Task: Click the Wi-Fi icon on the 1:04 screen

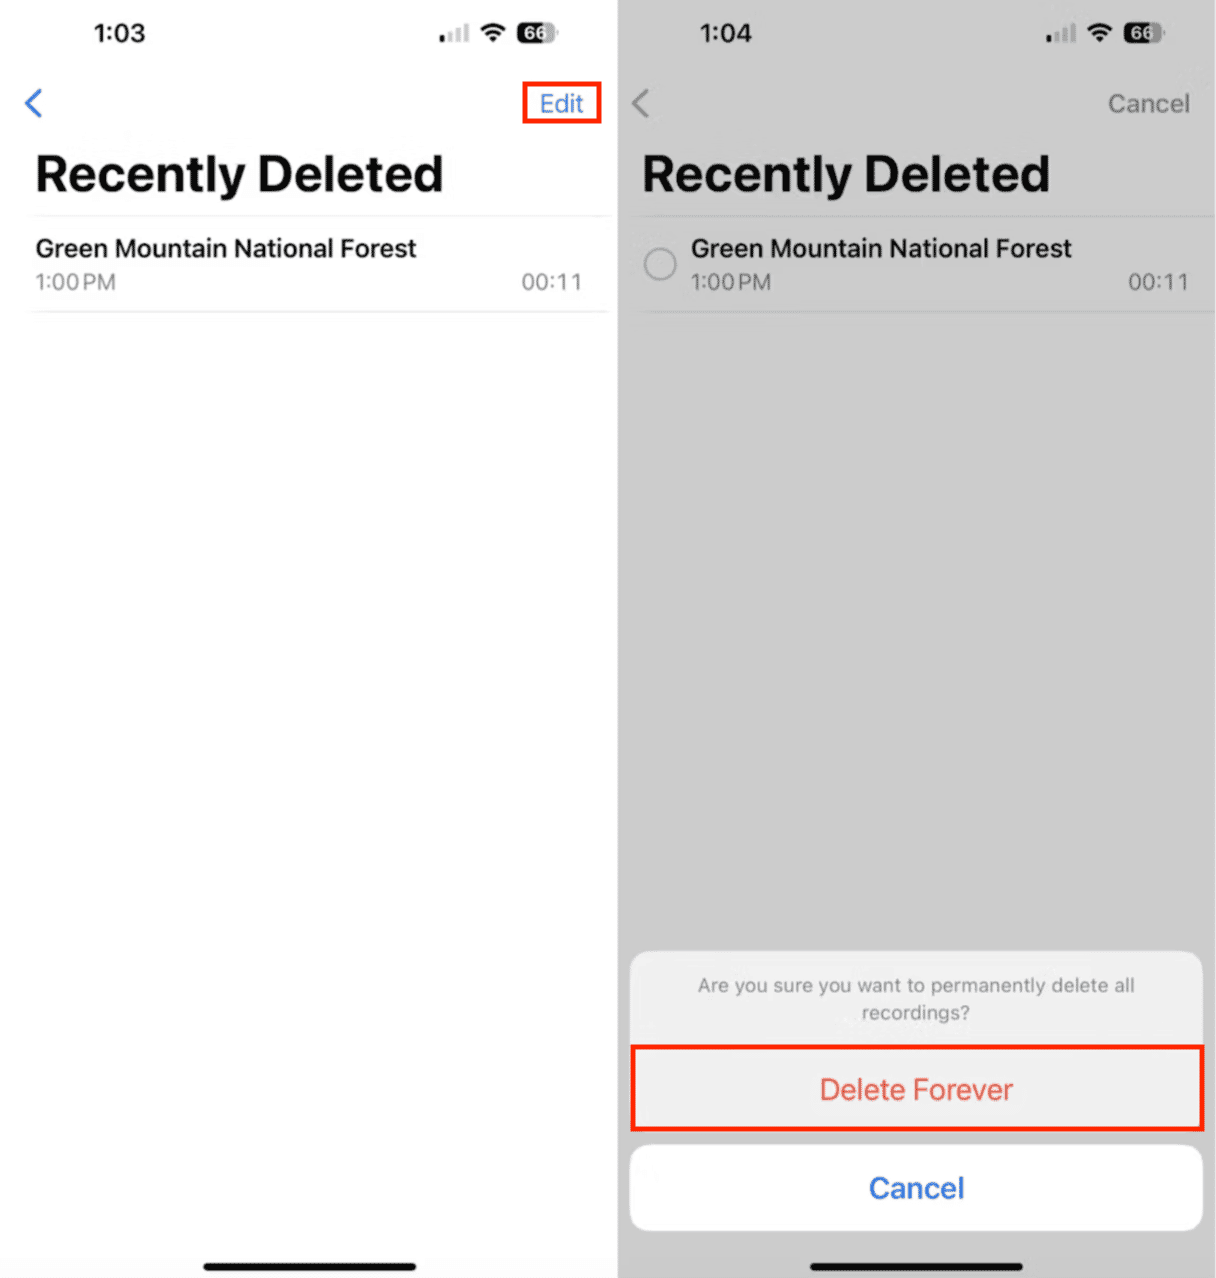Action: pos(1099,32)
